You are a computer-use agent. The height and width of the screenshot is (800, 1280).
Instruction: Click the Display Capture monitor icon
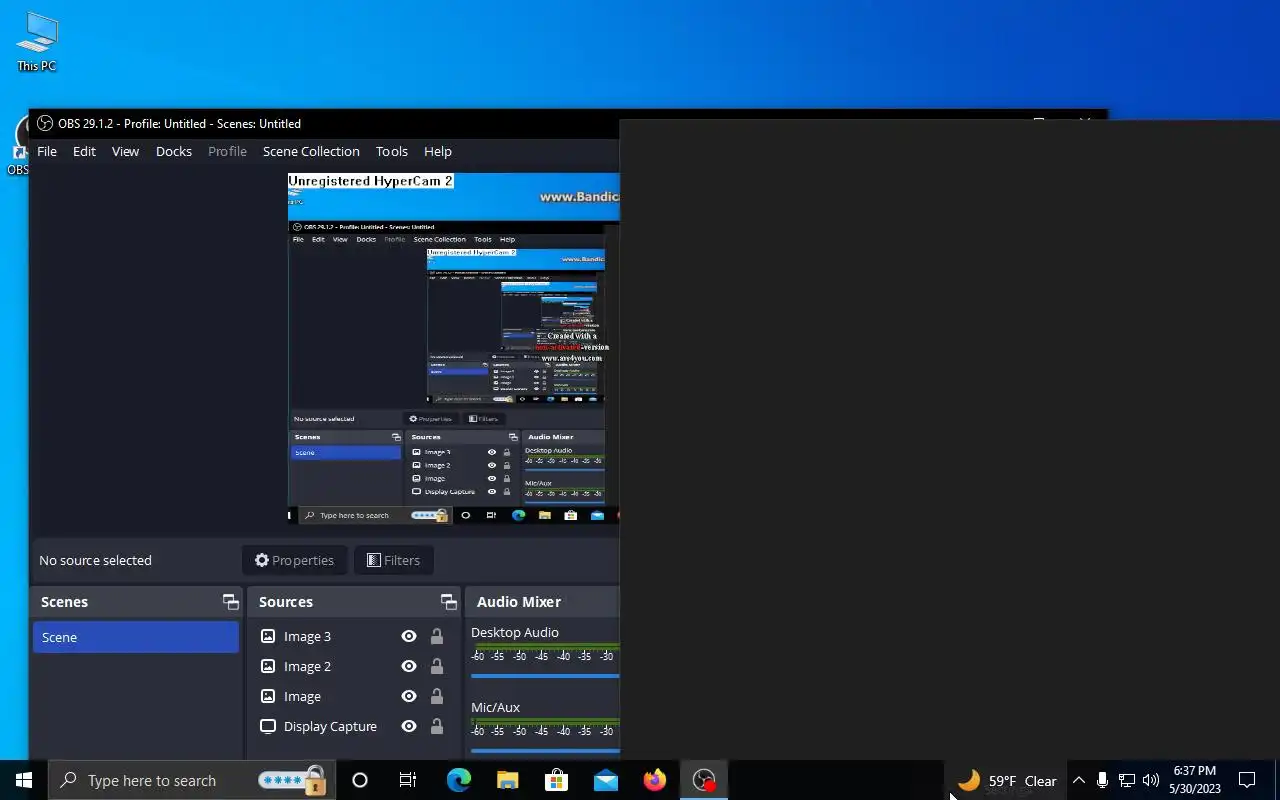(267, 726)
